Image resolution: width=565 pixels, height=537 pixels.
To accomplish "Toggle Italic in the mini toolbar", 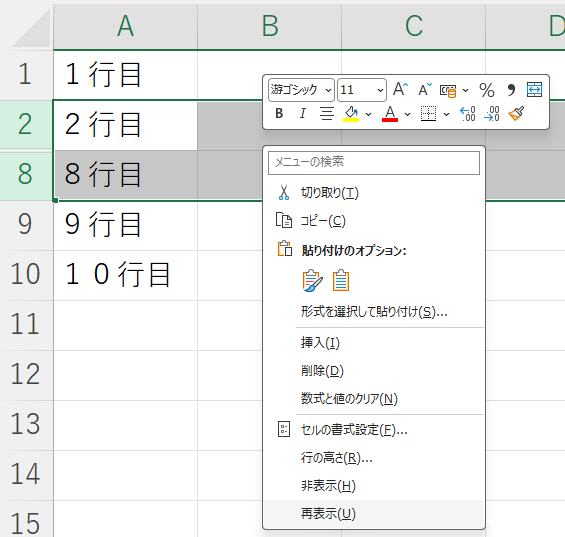I will [302, 114].
